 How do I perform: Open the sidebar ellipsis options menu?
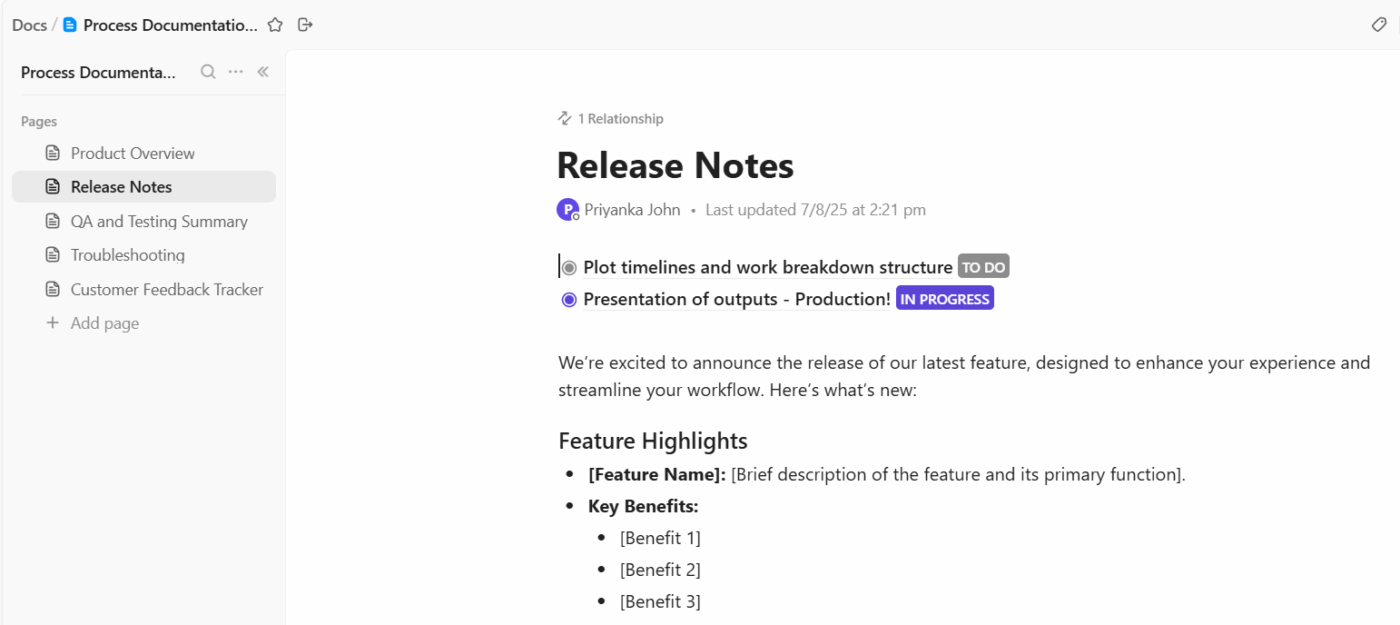(x=235, y=71)
